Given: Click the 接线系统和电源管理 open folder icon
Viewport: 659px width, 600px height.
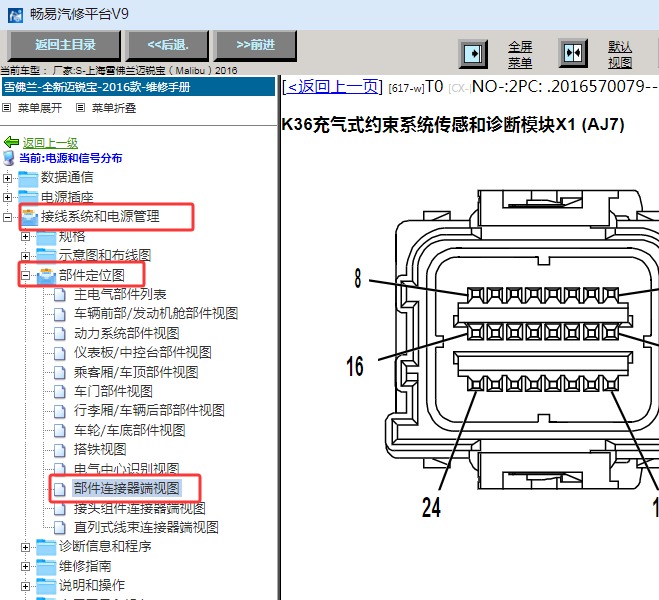Looking at the screenshot, I should tap(29, 217).
